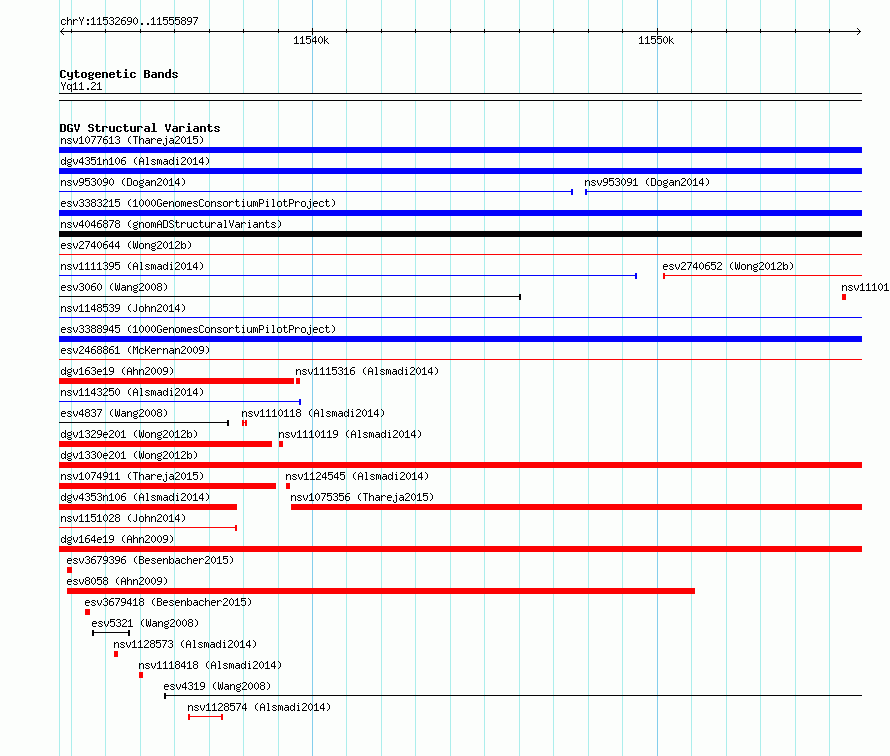Viewport: 890px width, 756px height.
Task: Open nsv1115316 (Alsmadi2014) variant label
Action: click(367, 371)
